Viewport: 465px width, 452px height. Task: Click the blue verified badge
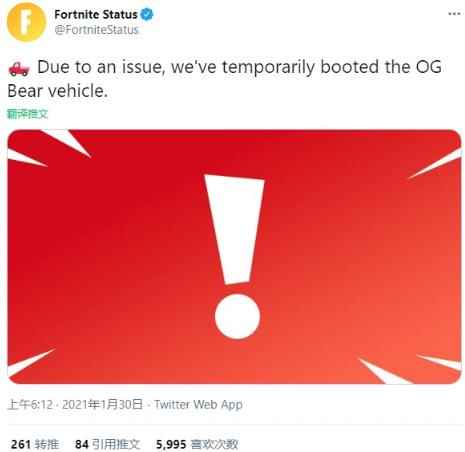point(147,14)
